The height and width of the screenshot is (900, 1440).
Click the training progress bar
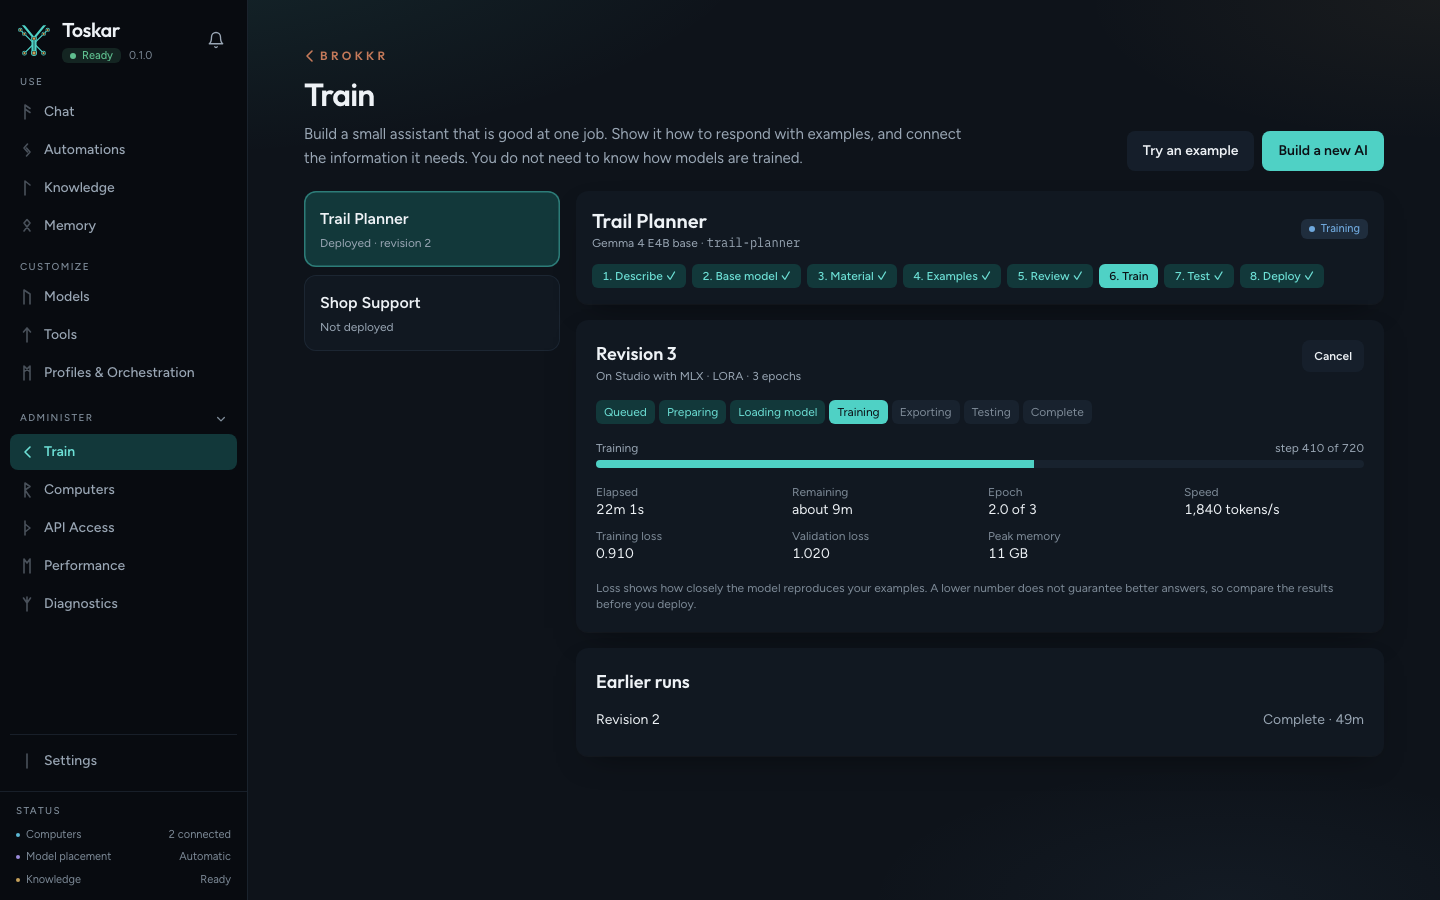point(980,464)
